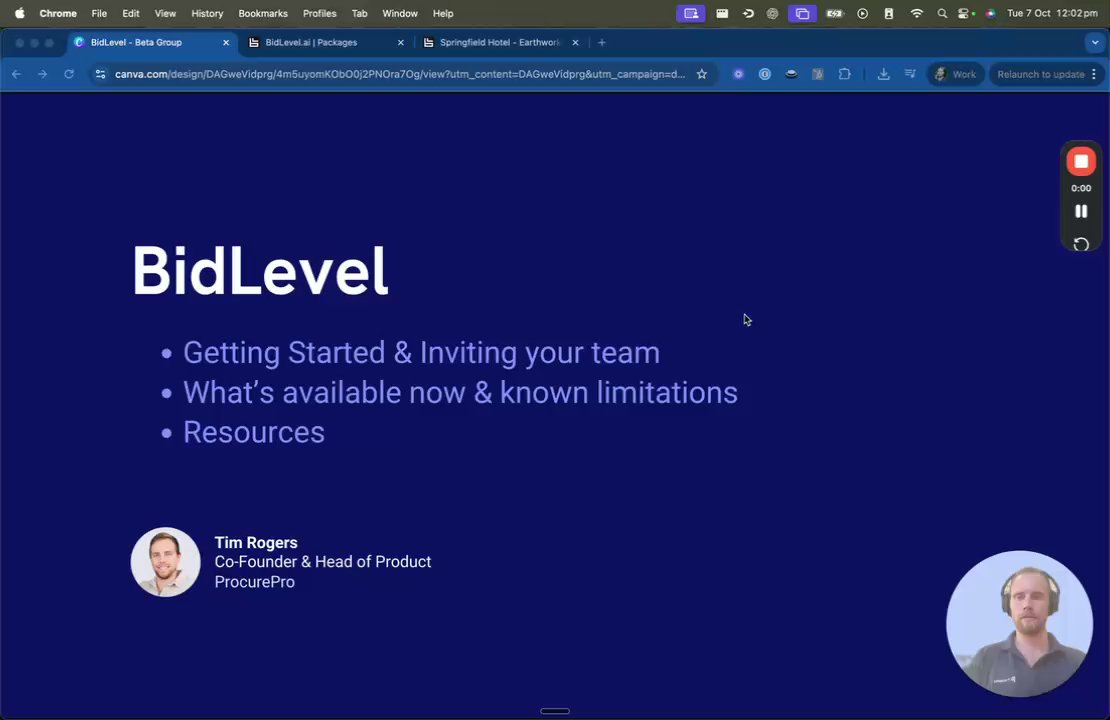1110x720 pixels.
Task: Open the ChatGPT menu bar icon
Action: coord(772,13)
